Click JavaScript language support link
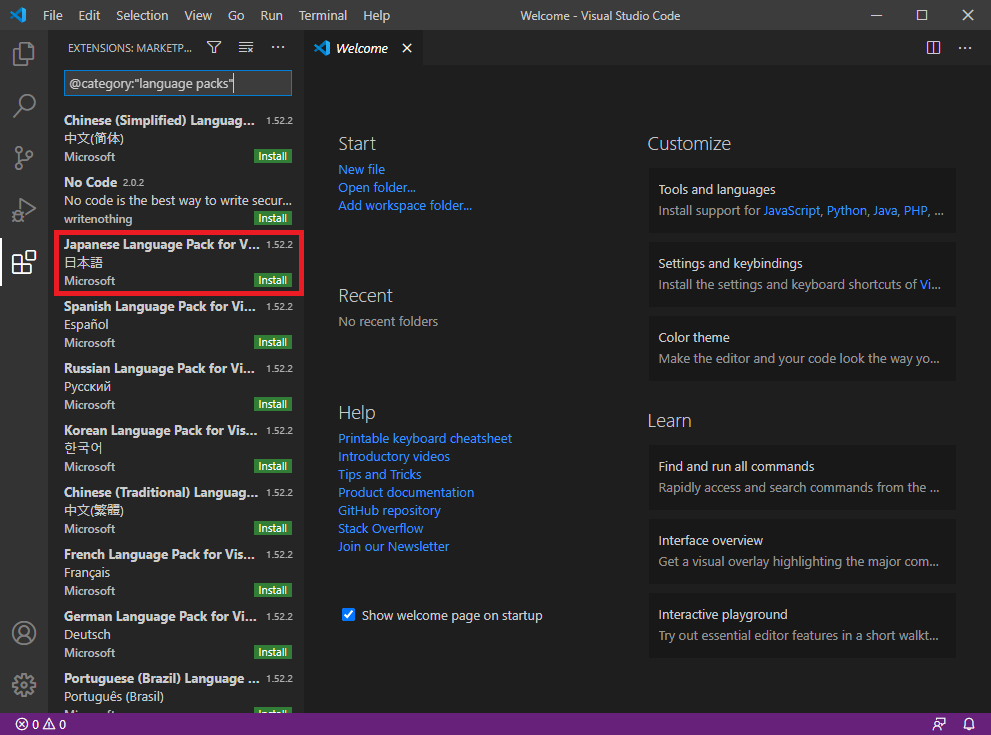 791,210
